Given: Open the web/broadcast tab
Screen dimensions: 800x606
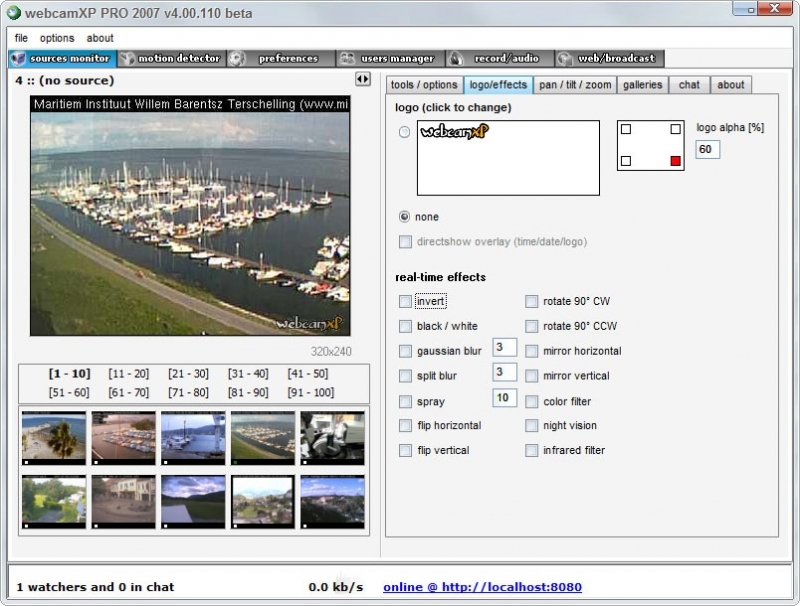Looking at the screenshot, I should (x=609, y=59).
